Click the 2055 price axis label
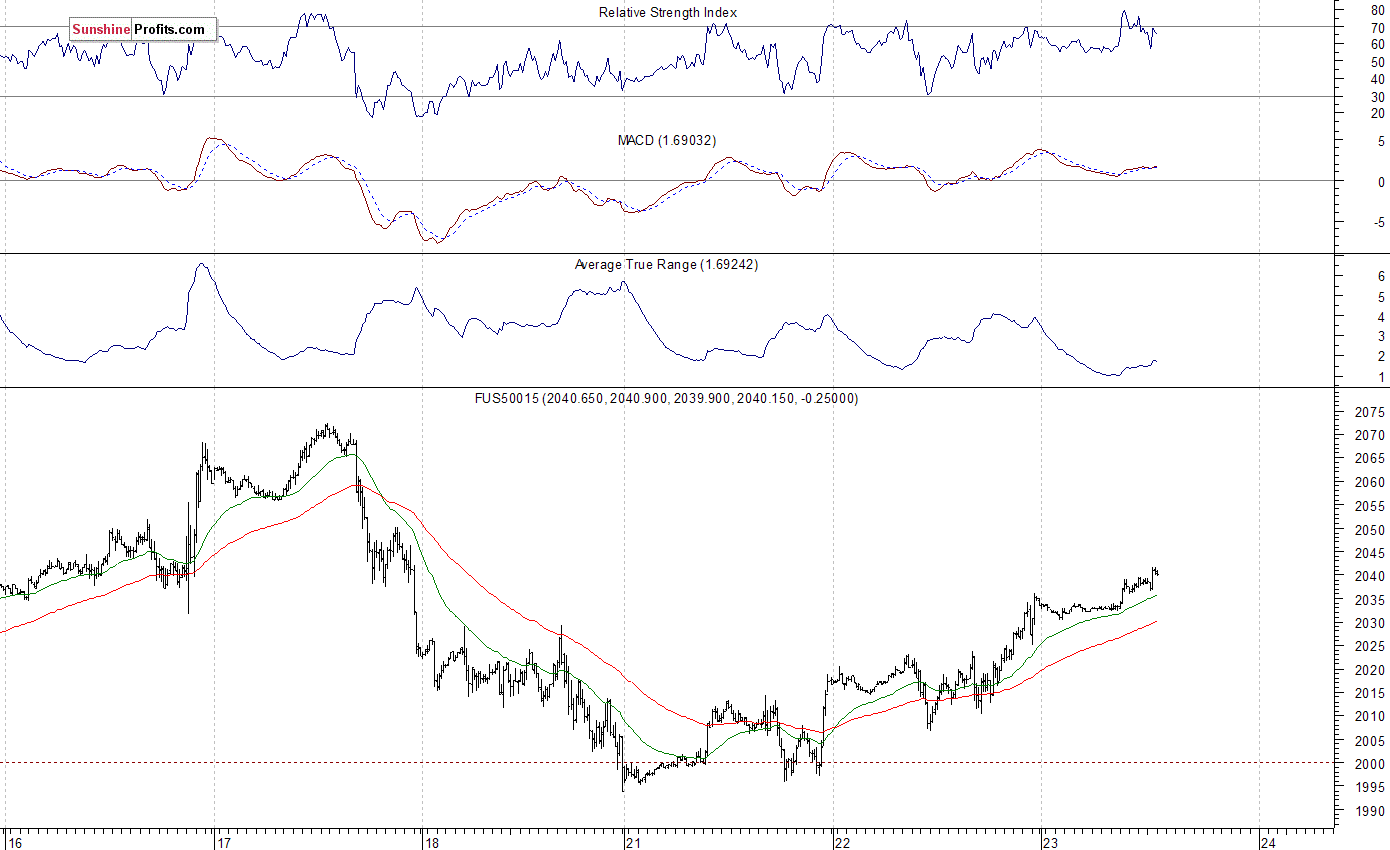This screenshot has width=1390, height=850. (x=1369, y=506)
